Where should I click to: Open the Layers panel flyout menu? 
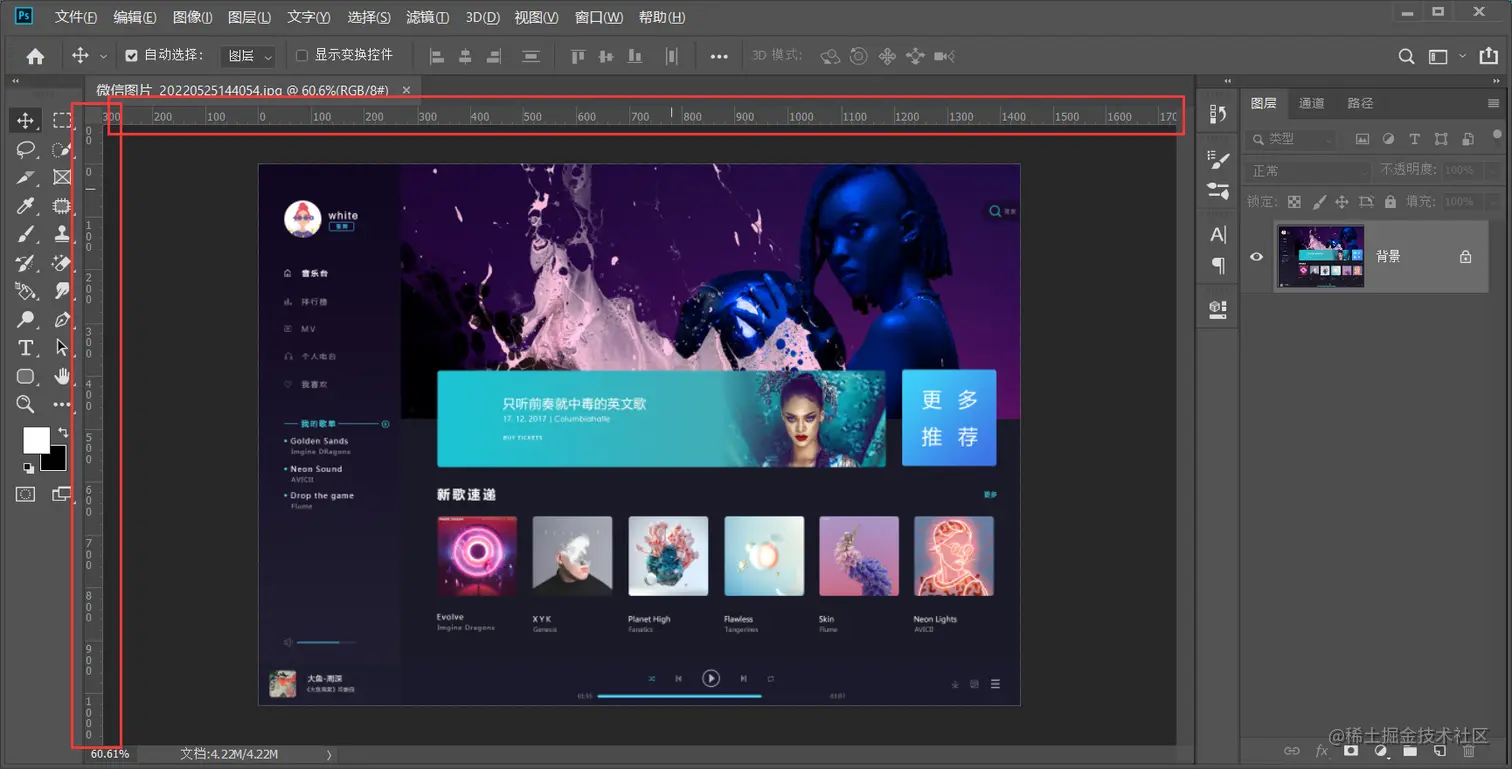point(1494,103)
